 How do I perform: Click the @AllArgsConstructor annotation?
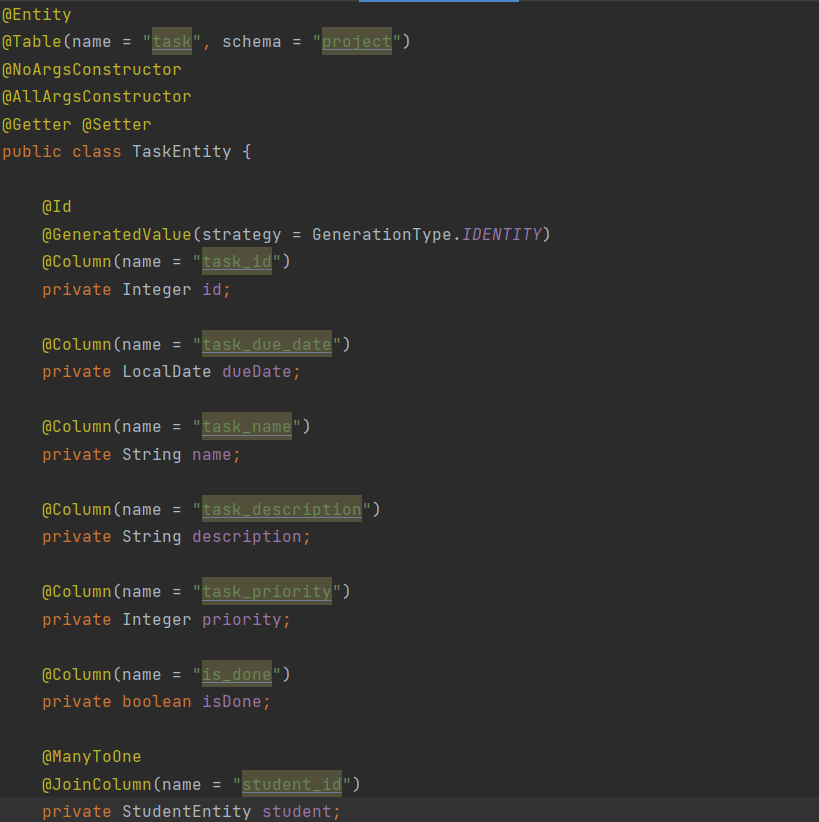(x=97, y=97)
